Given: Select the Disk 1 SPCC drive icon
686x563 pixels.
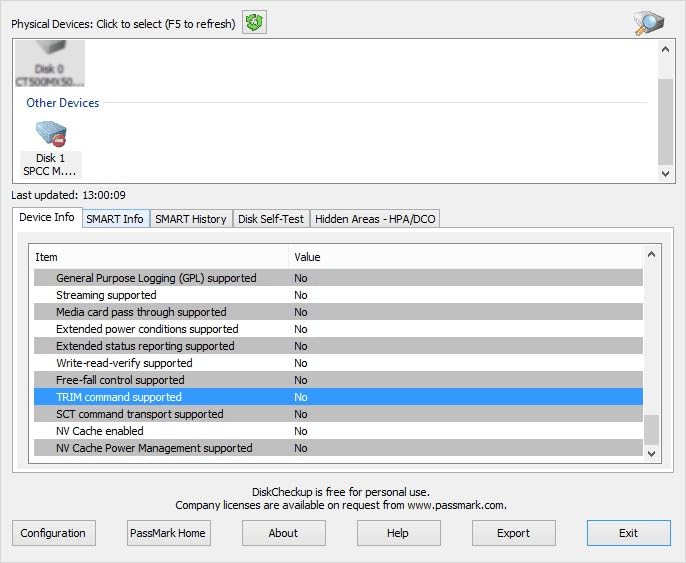Looking at the screenshot, I should coord(50,149).
